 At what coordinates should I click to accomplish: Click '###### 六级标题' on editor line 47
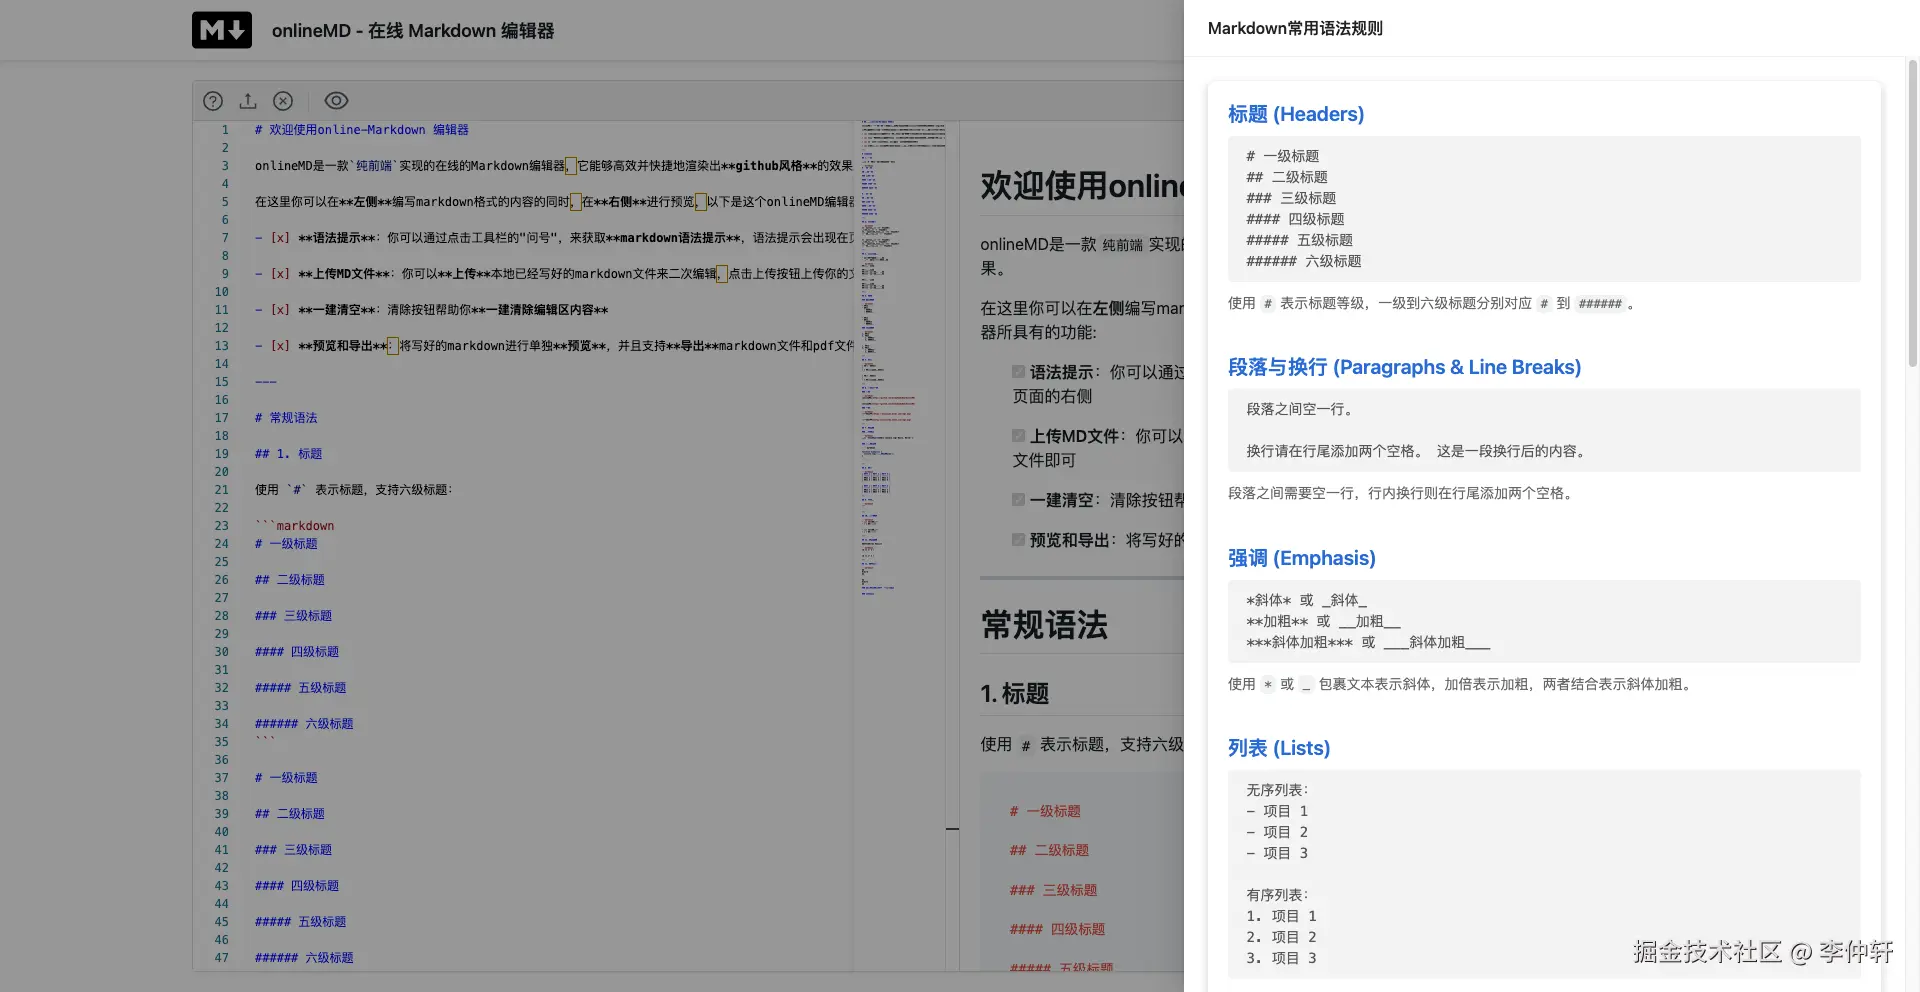pyautogui.click(x=304, y=958)
